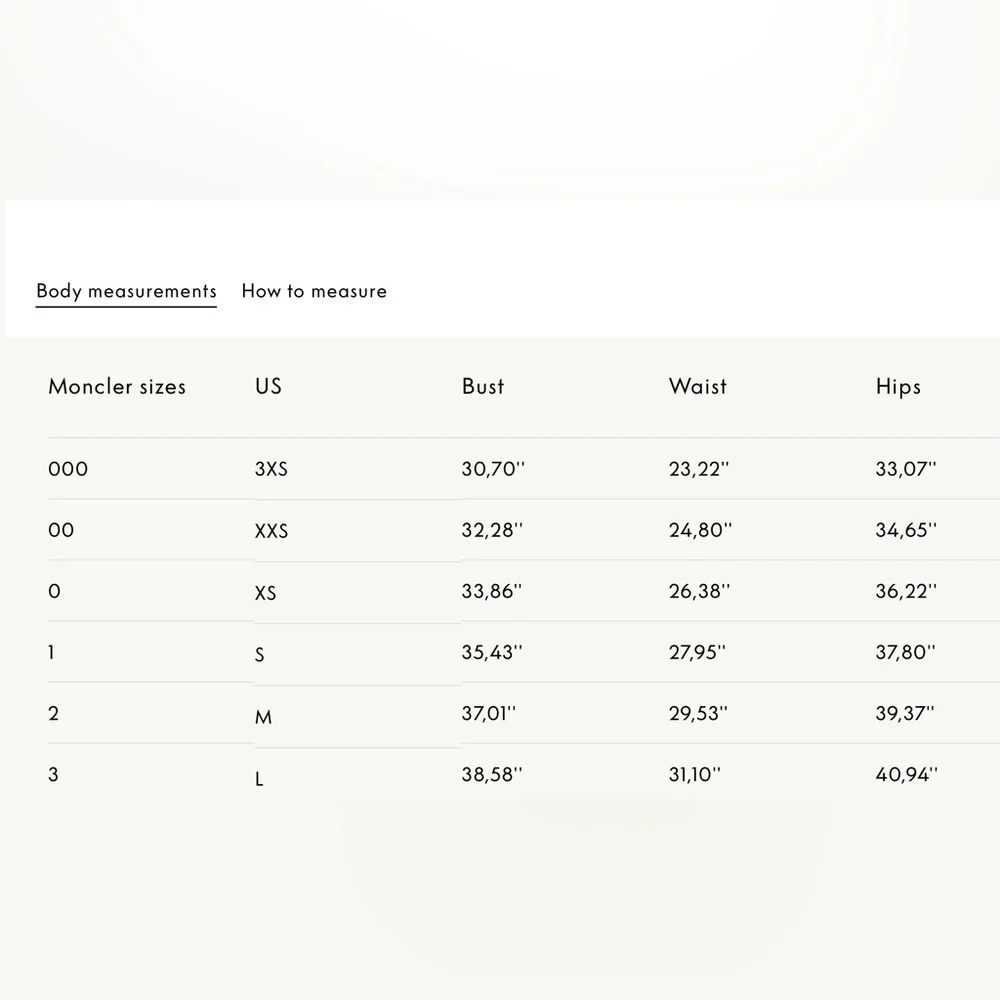This screenshot has width=1000, height=1000.
Task: Click the US column header
Action: [x=268, y=386]
